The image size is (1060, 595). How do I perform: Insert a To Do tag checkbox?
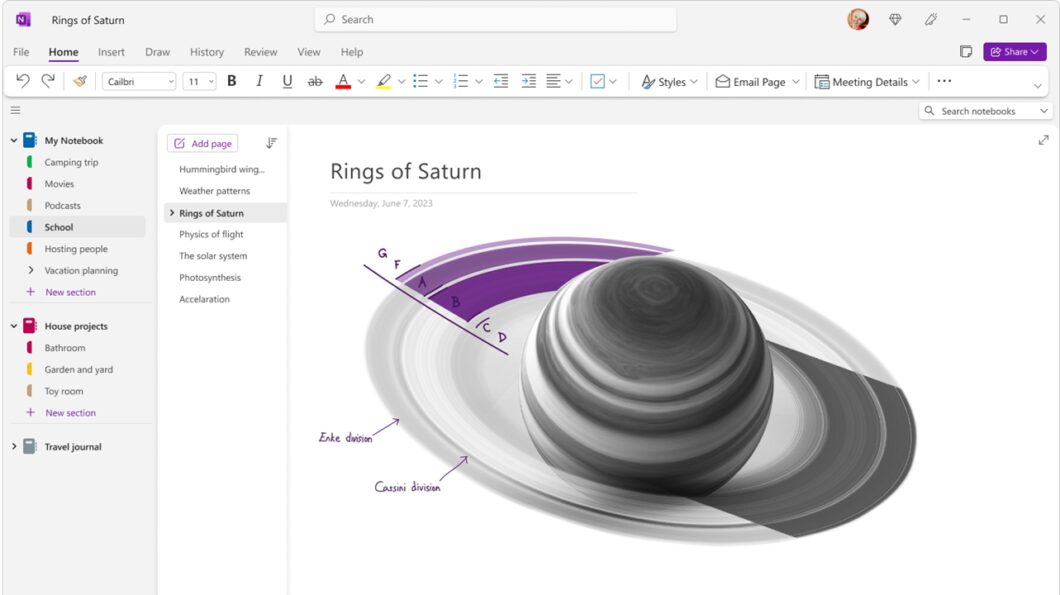[597, 81]
